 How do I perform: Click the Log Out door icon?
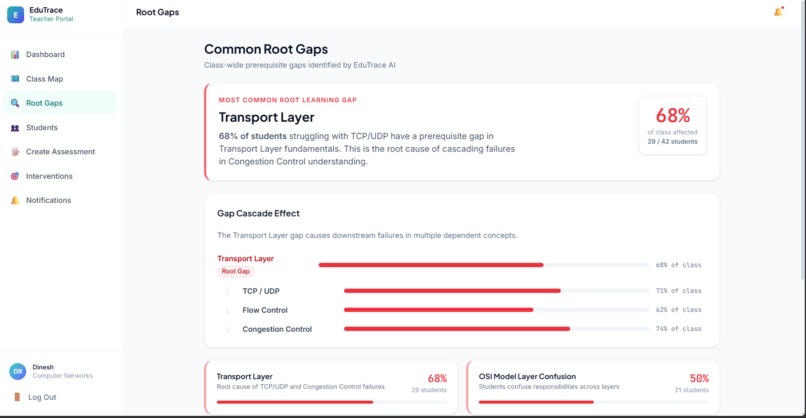(17, 397)
